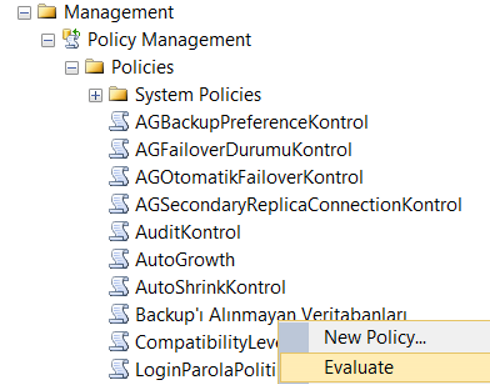Click the Management folder icon
The image size is (490, 384).
(47, 11)
